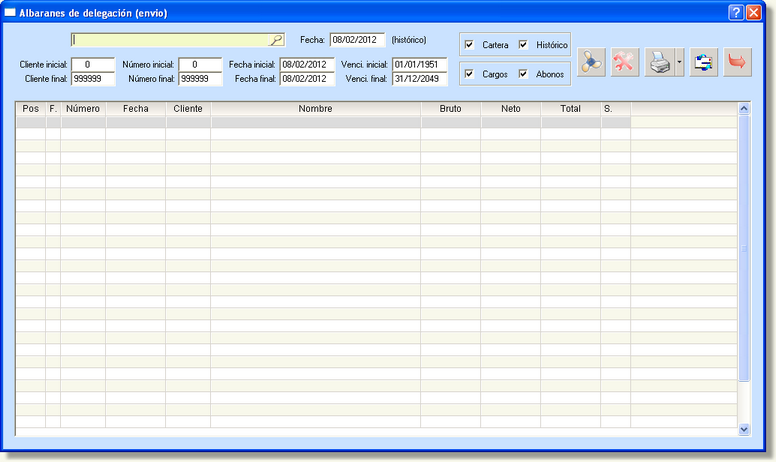
Task: Click the scrollbar up arrow
Action: 744,108
